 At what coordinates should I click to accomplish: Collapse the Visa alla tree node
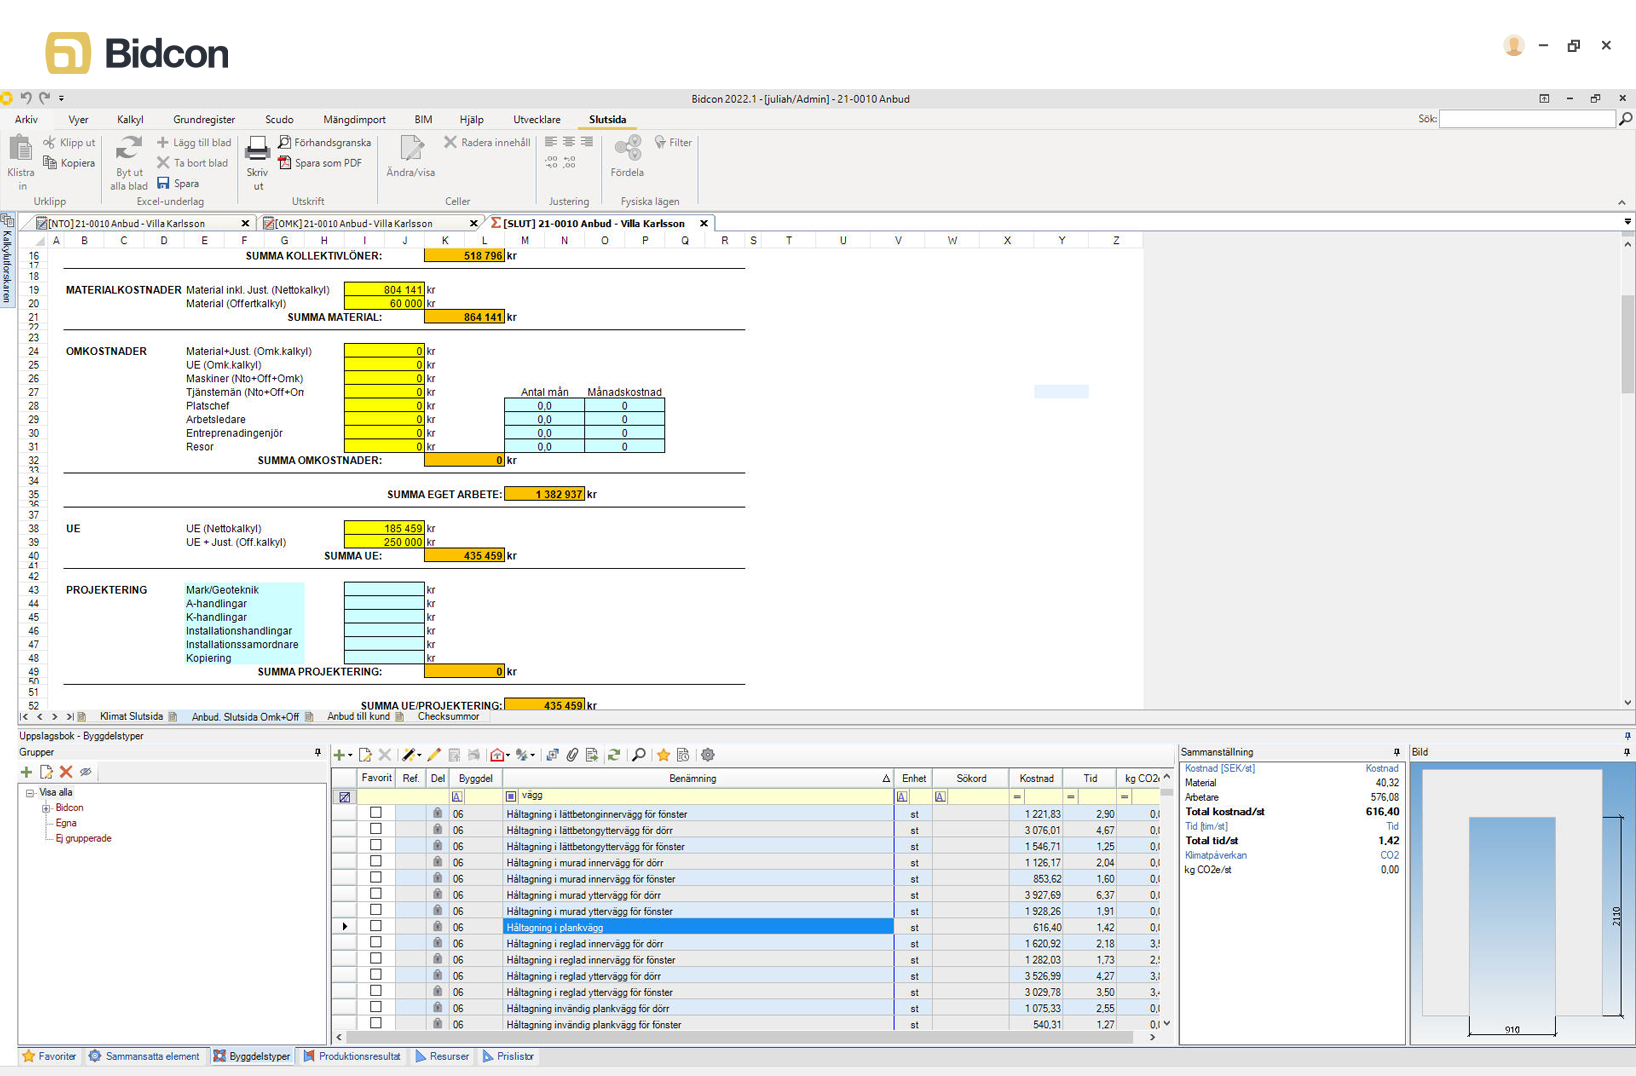30,793
